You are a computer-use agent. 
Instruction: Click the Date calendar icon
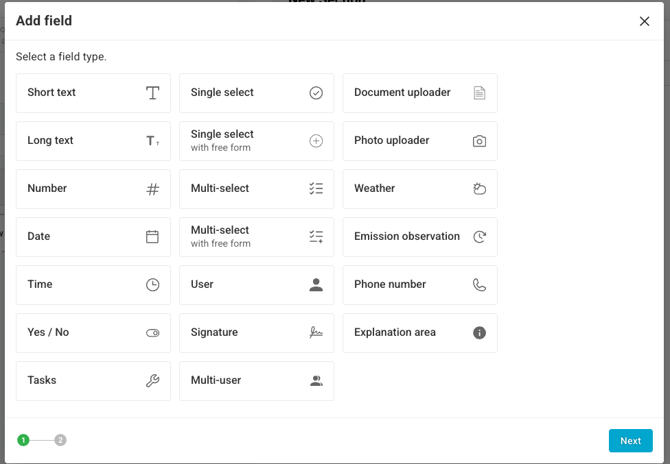153,237
